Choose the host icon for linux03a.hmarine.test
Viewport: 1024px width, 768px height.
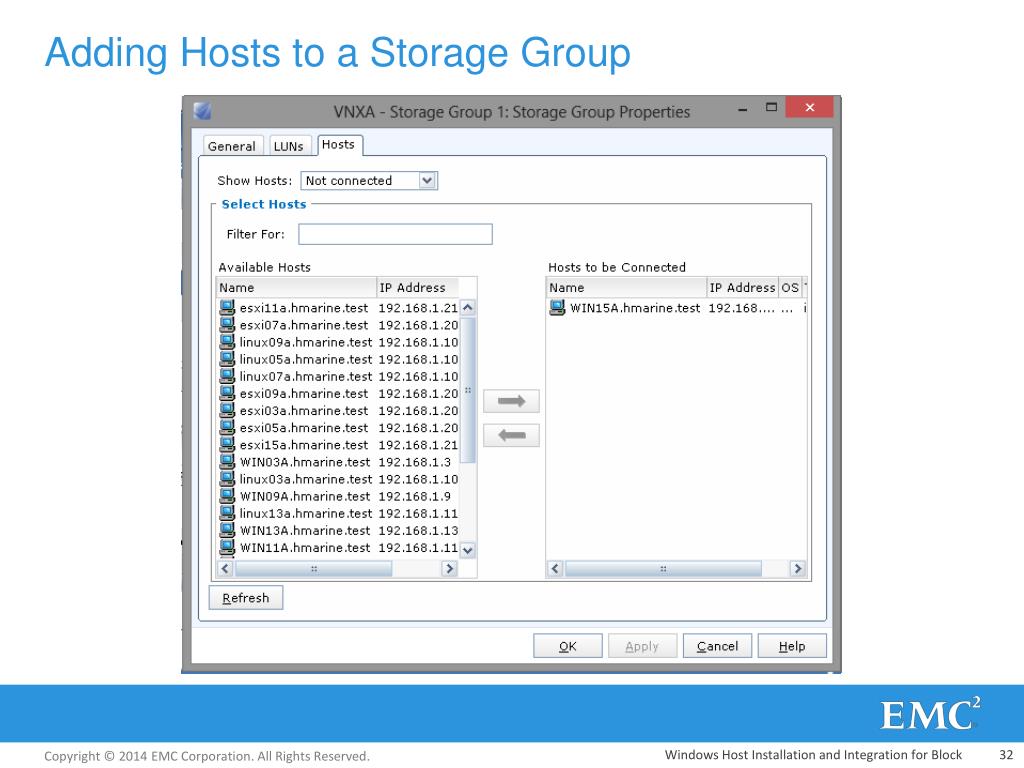(227, 479)
